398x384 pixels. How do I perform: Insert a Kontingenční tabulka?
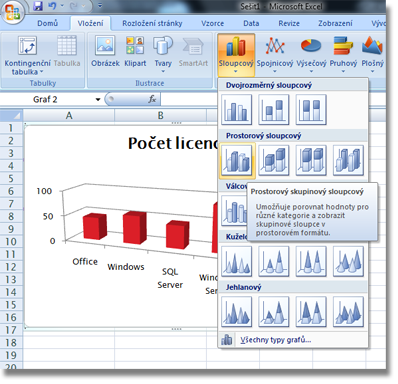pyautogui.click(x=27, y=55)
